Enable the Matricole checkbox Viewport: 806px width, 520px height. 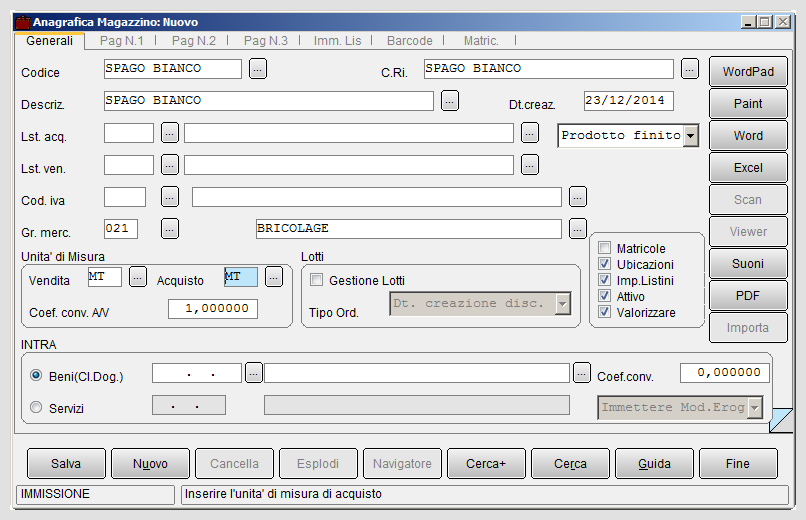[604, 248]
